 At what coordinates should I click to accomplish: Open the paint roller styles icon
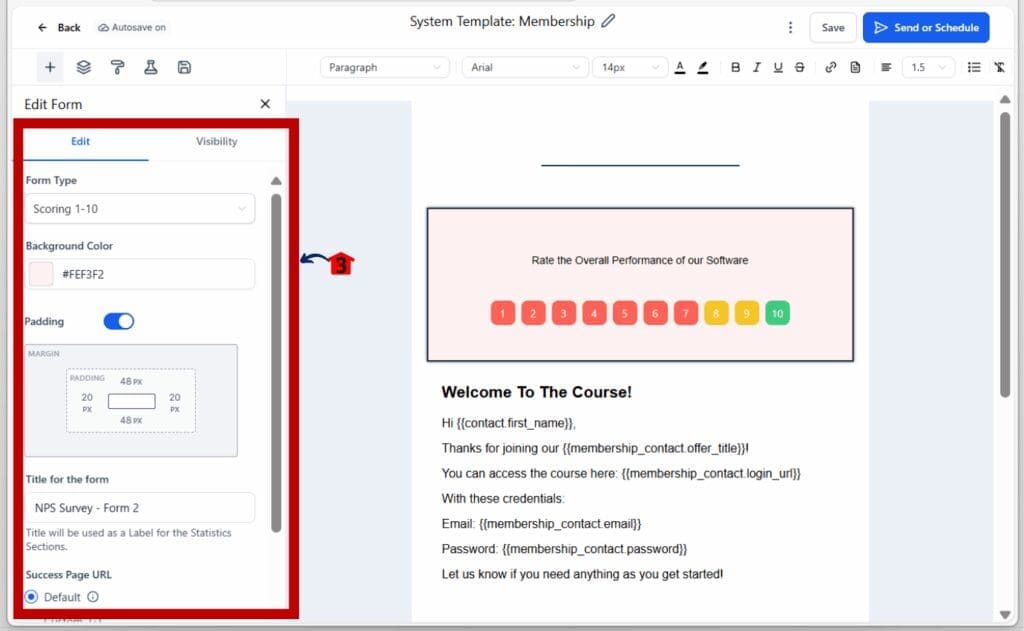118,67
